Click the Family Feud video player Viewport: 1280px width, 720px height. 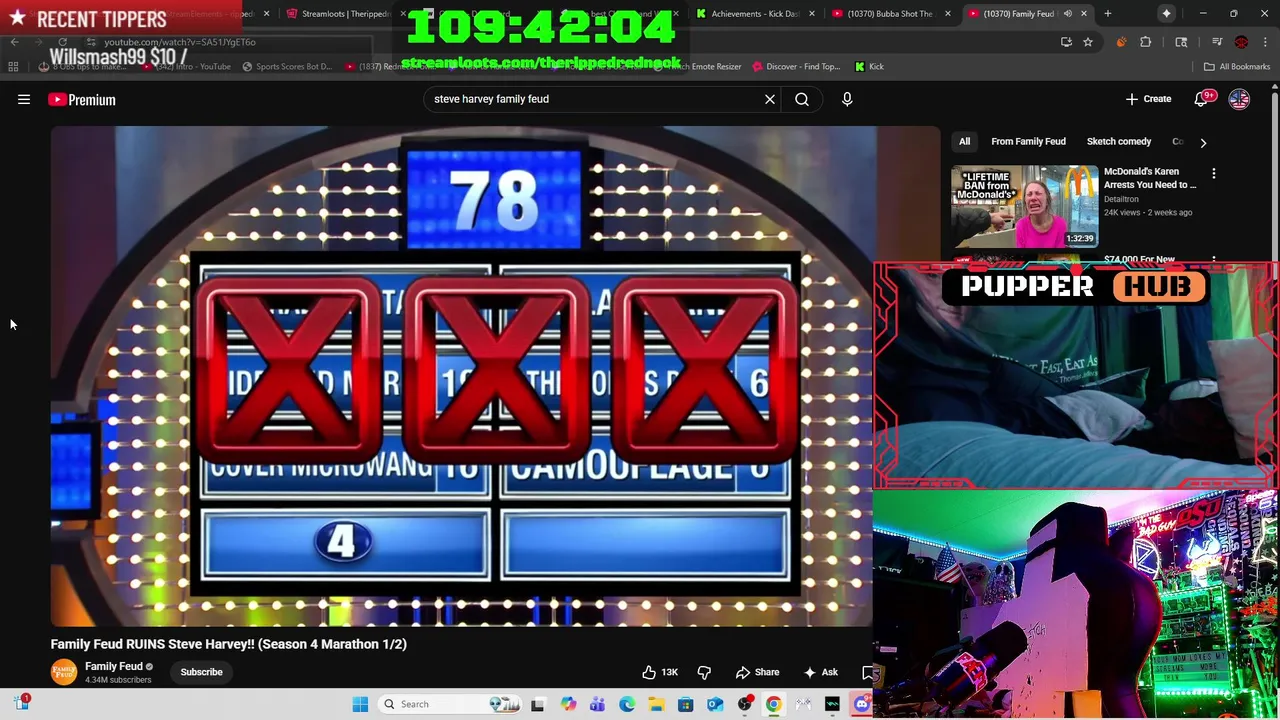(463, 376)
